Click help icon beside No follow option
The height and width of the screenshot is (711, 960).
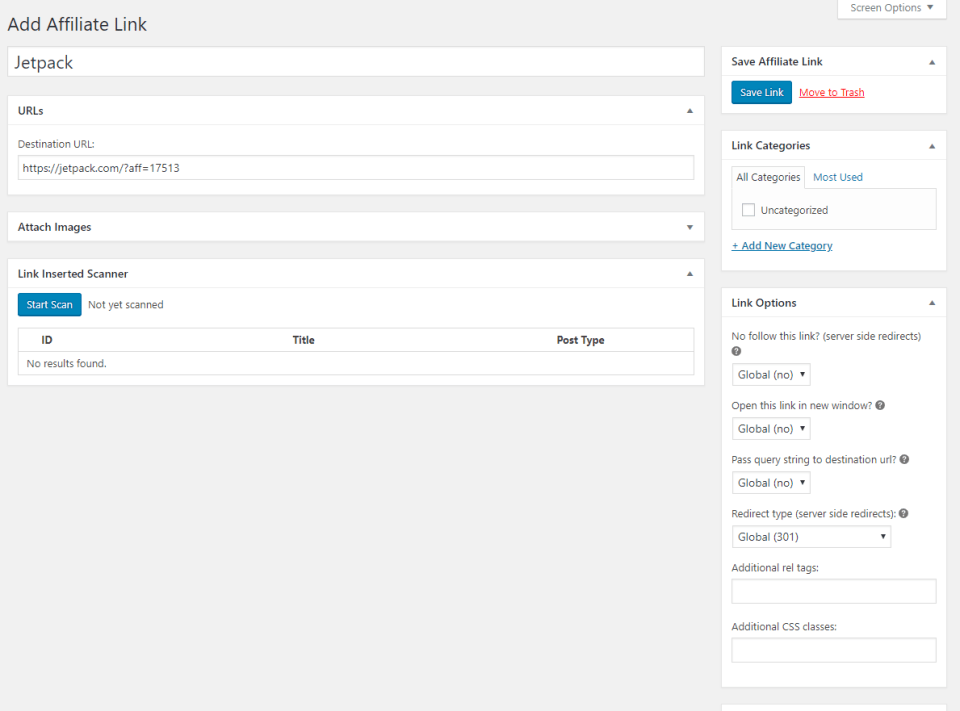tap(737, 352)
